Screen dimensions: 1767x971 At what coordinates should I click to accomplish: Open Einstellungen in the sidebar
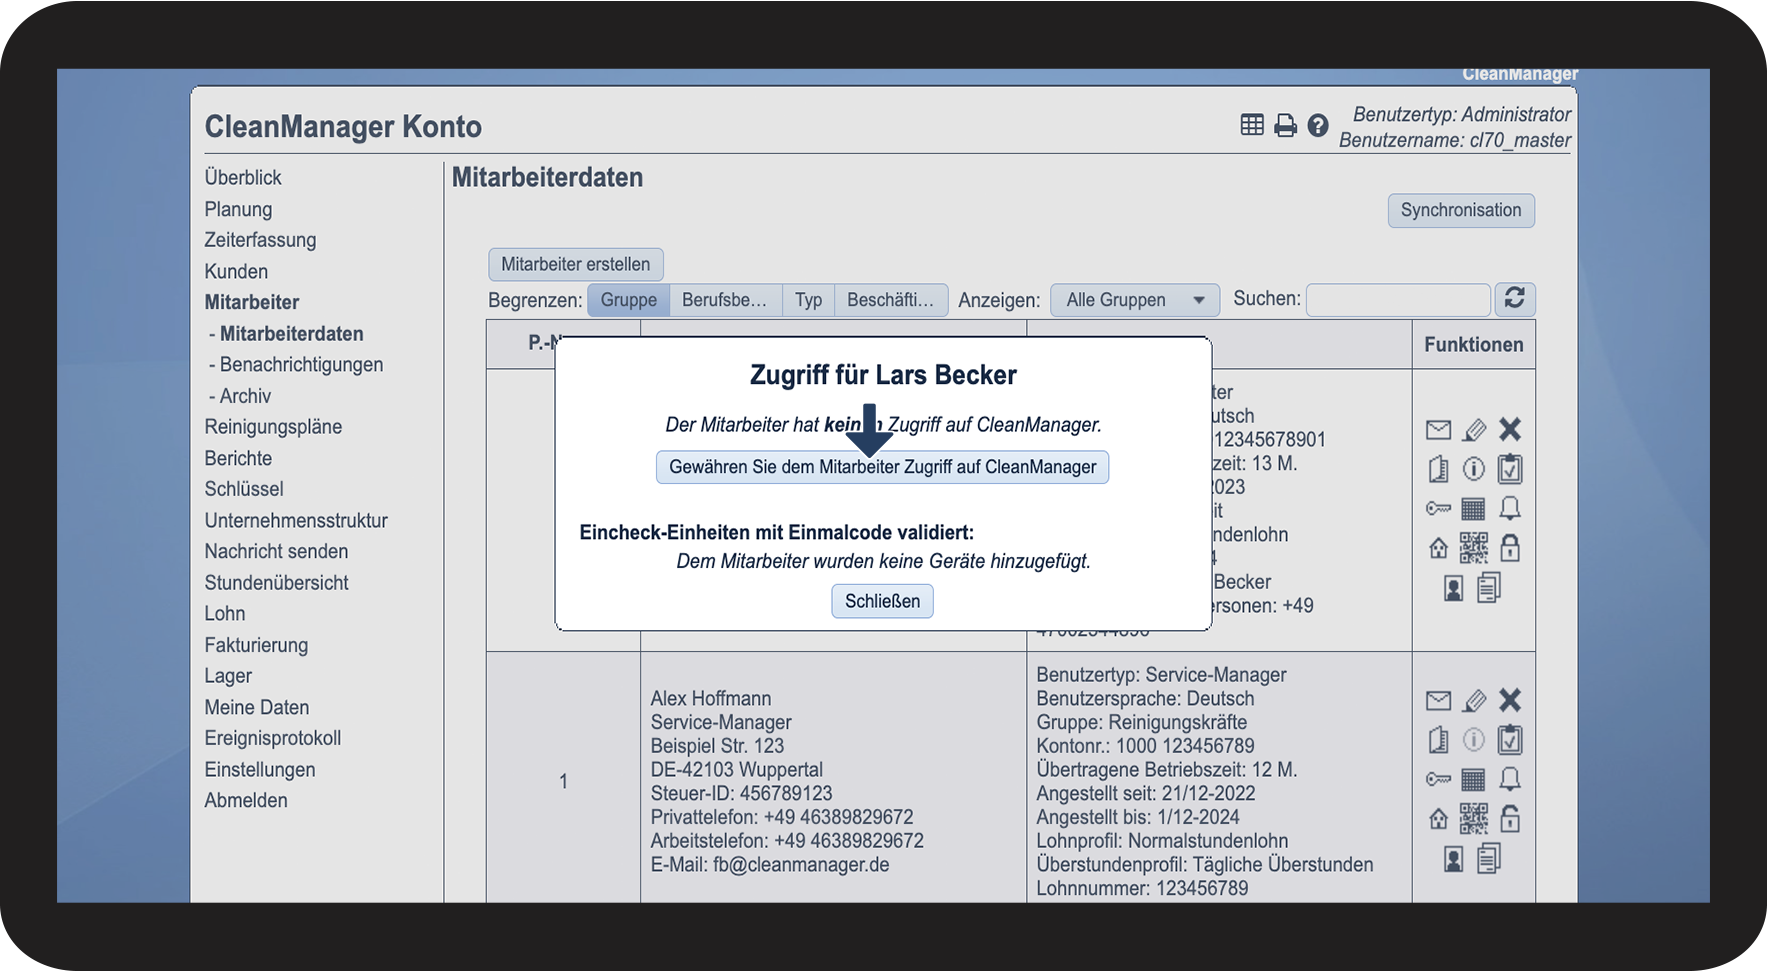click(x=260, y=769)
